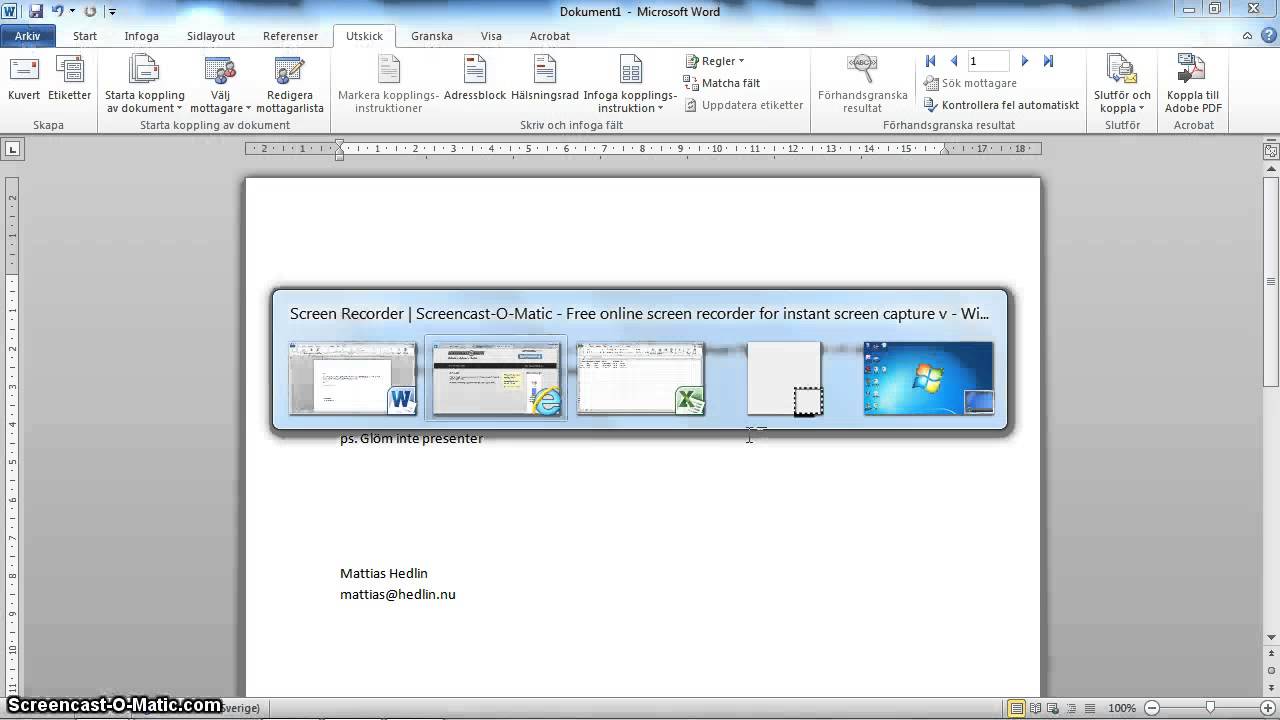This screenshot has height=720, width=1280.
Task: Click Koppla till Adobe PDF
Action: [1192, 85]
